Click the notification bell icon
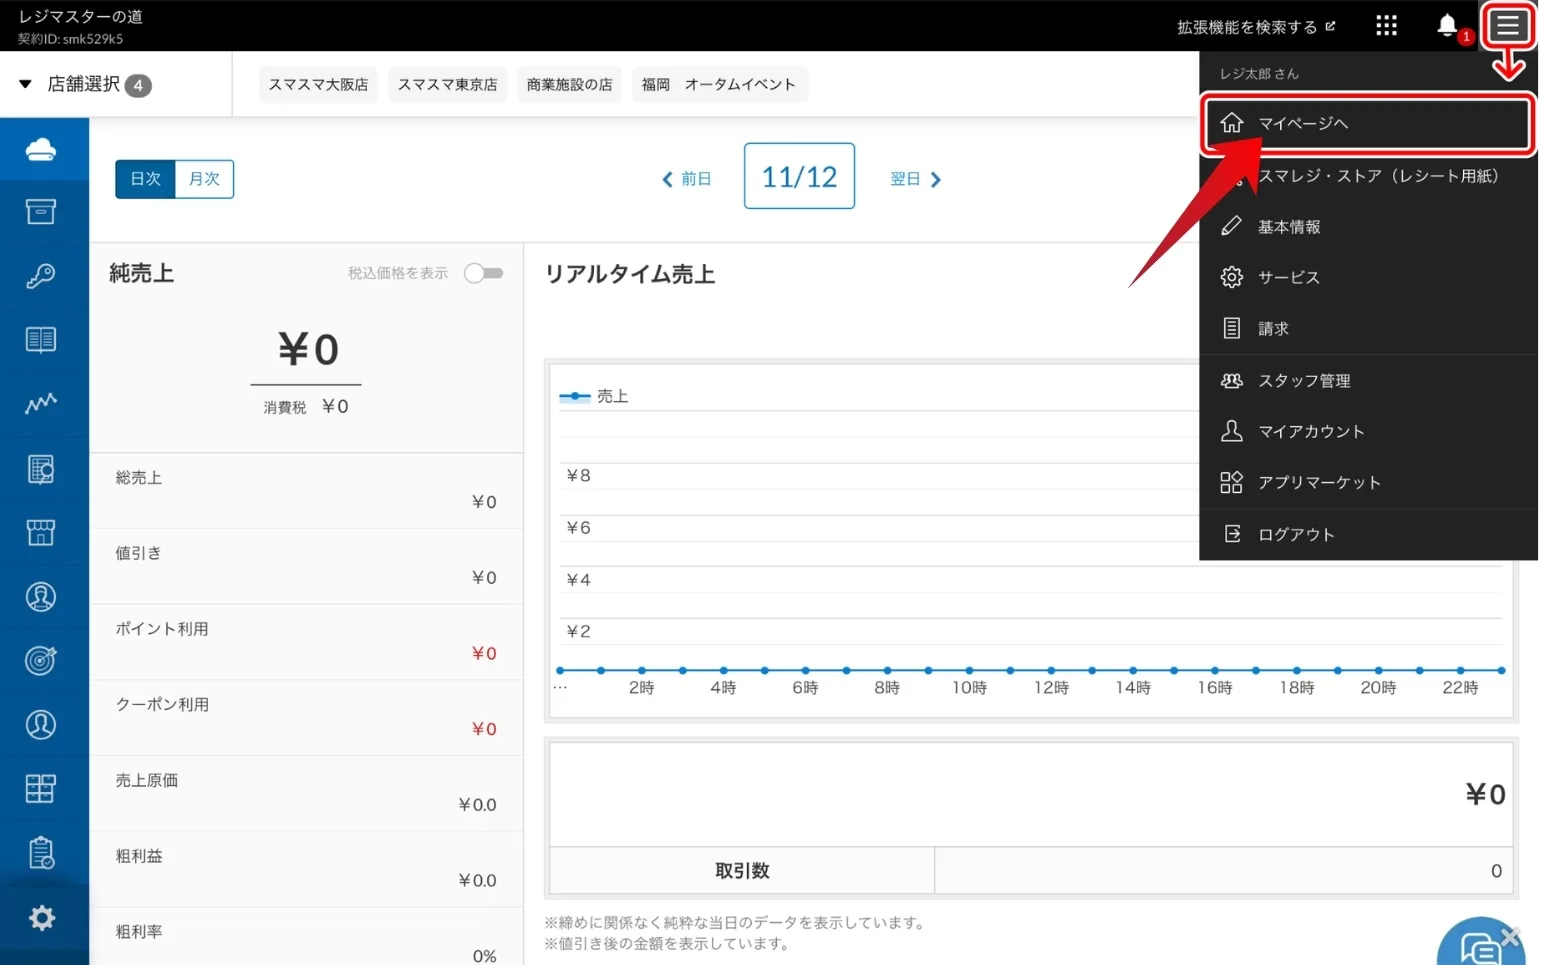Viewport: 1541px width, 965px height. (x=1446, y=25)
